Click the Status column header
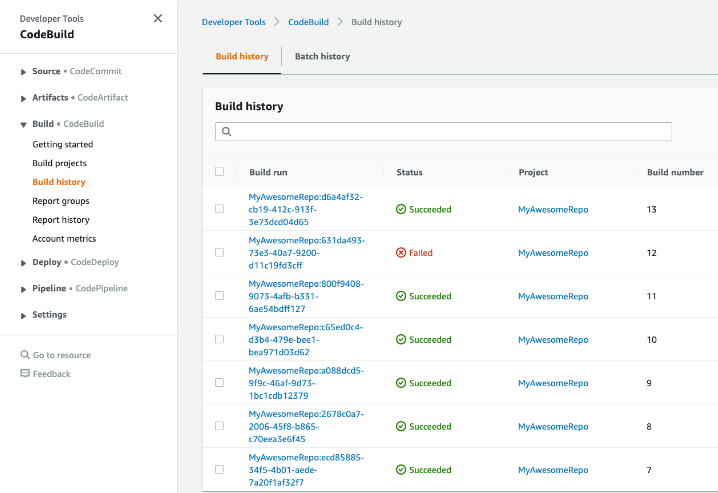 click(x=409, y=172)
